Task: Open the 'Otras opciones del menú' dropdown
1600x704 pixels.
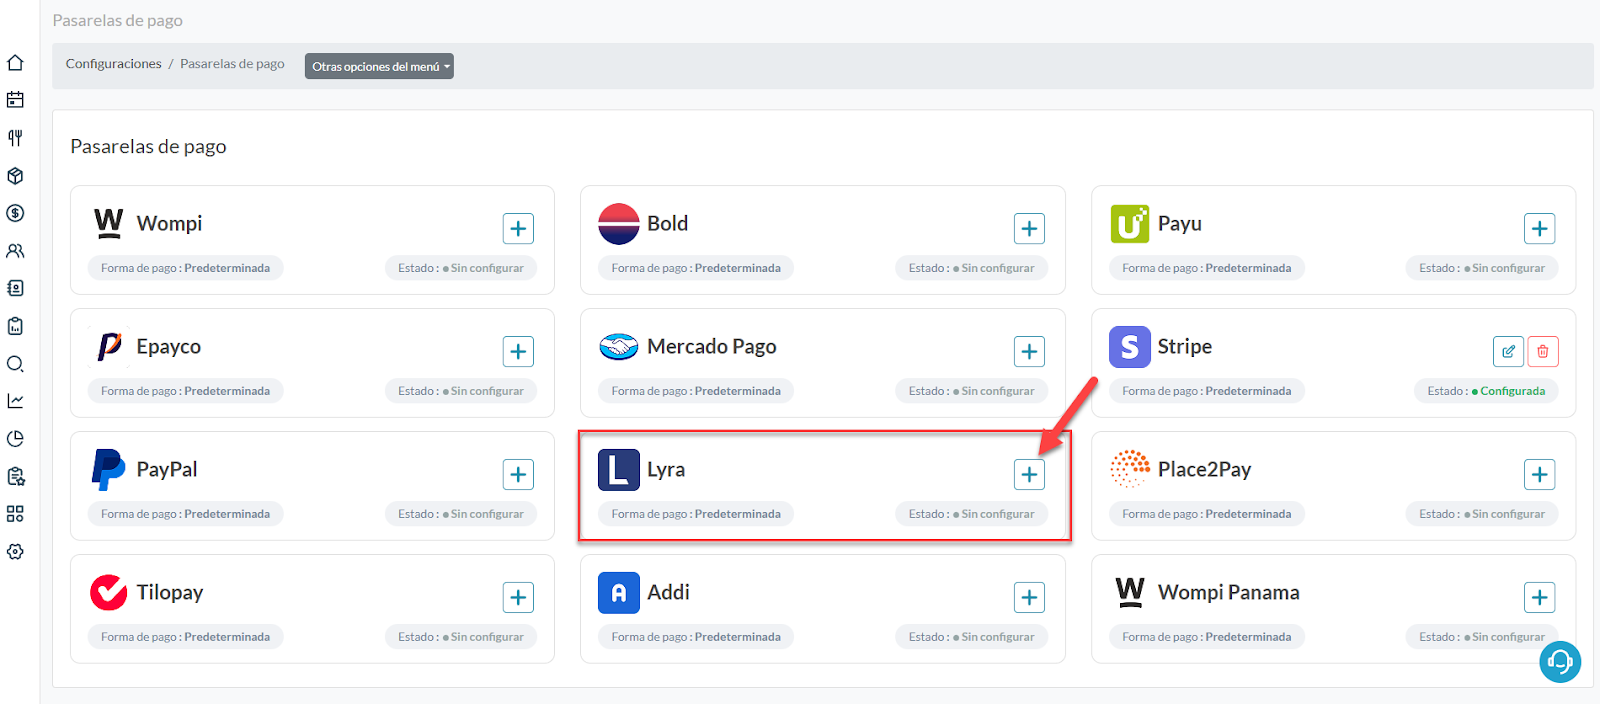Action: pyautogui.click(x=379, y=66)
